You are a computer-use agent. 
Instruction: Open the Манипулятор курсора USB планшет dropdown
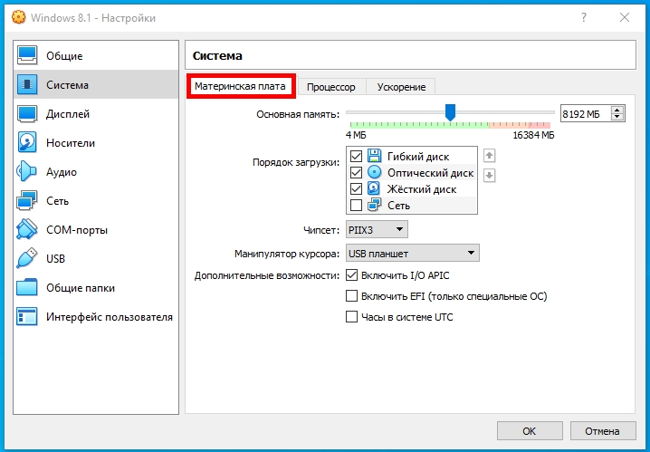[x=412, y=253]
